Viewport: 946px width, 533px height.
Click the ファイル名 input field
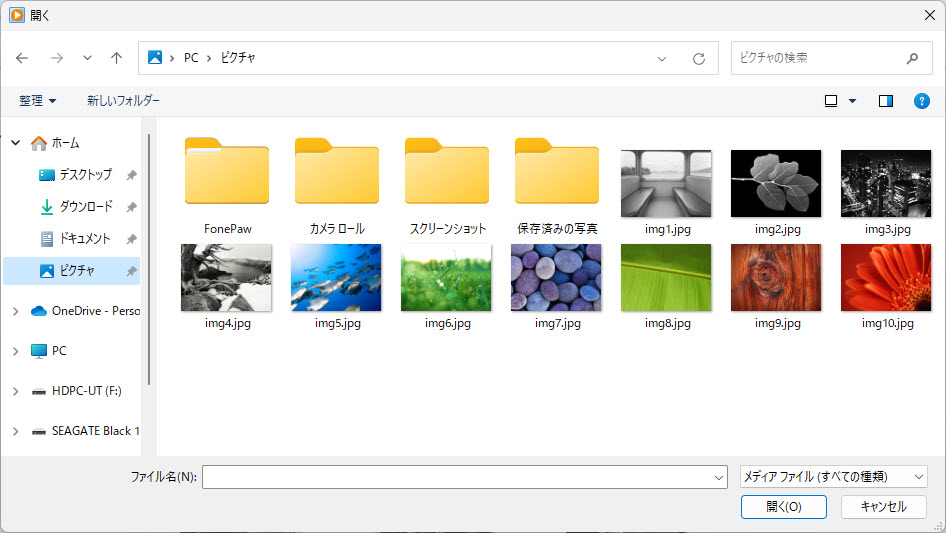pyautogui.click(x=463, y=477)
